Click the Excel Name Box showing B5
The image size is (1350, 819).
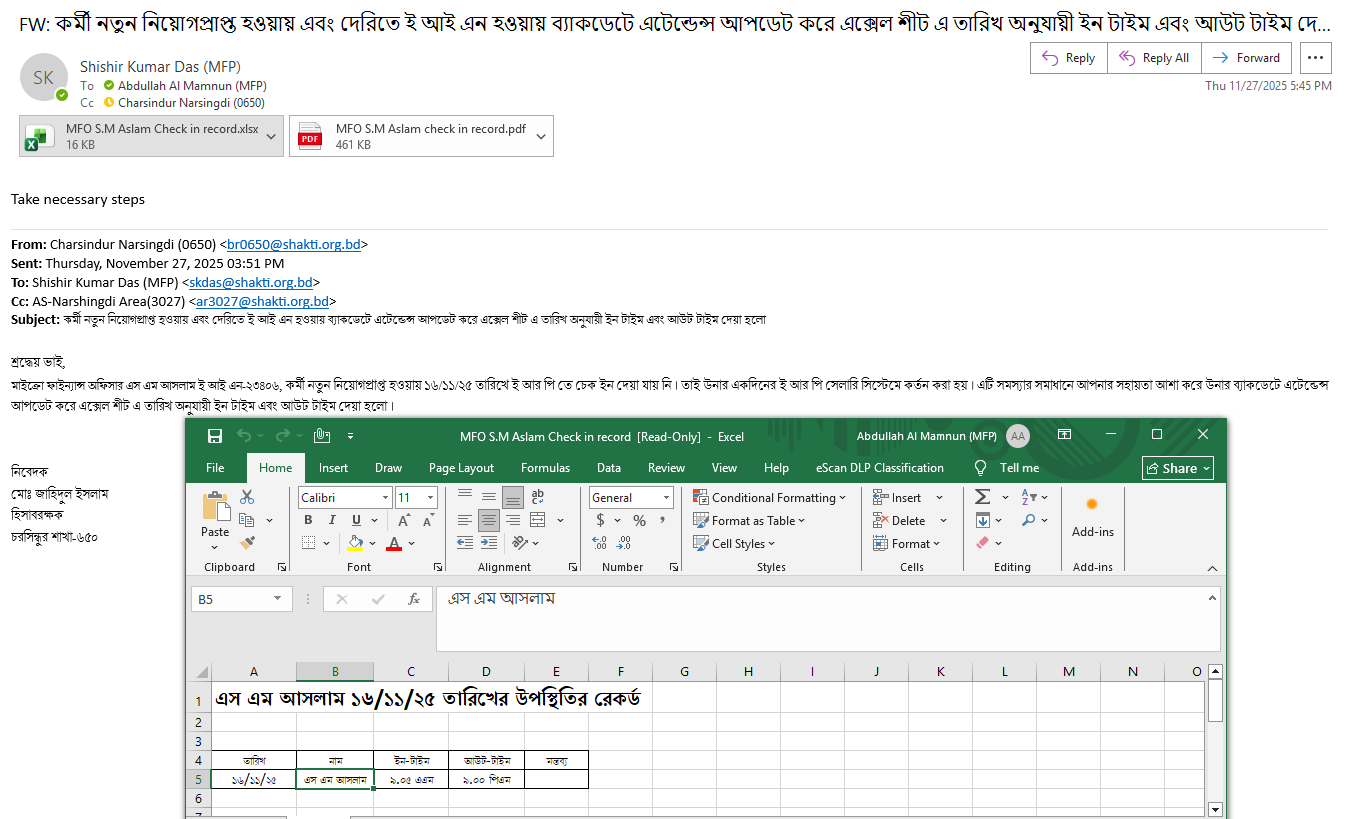[x=230, y=599]
